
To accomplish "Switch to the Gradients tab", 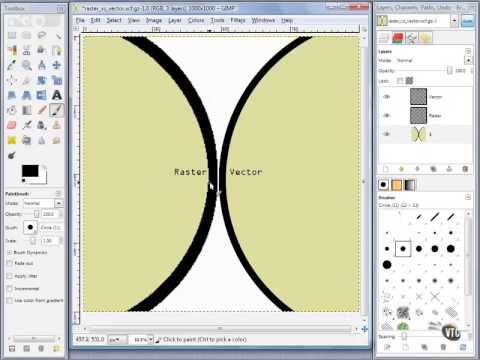I will [x=409, y=185].
